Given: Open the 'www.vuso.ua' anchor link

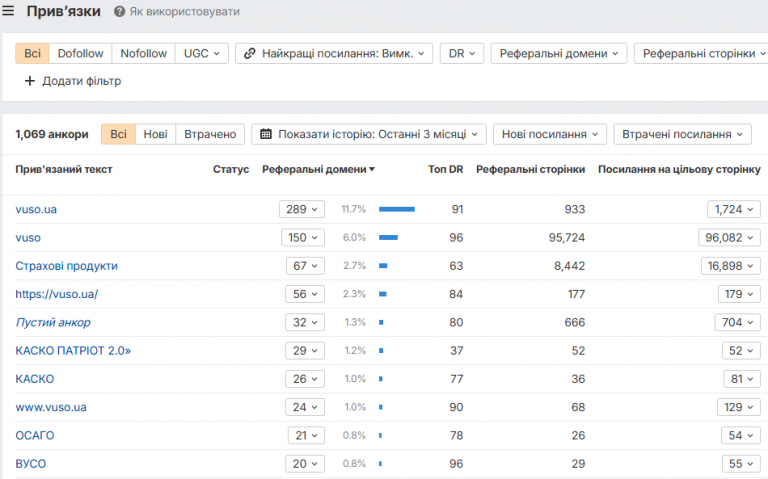Looking at the screenshot, I should pyautogui.click(x=50, y=407).
